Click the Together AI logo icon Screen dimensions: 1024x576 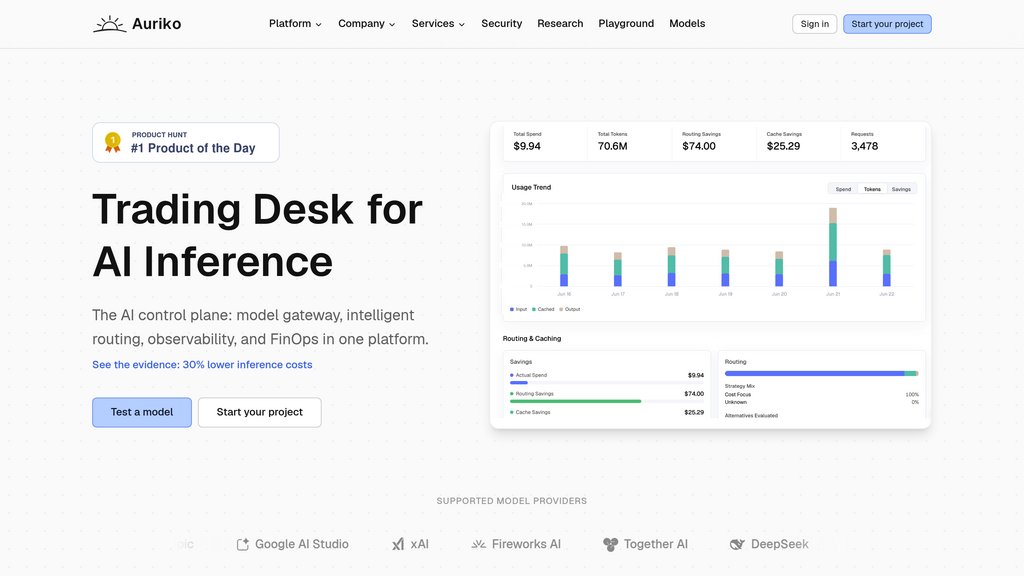coord(611,544)
